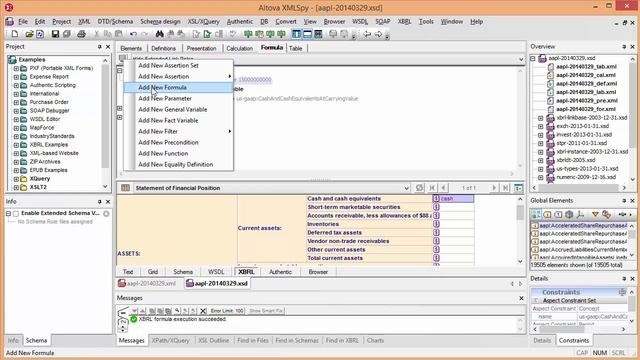Open the XBRL menu in menu bar
The width and height of the screenshot is (640, 360).
click(x=404, y=22)
